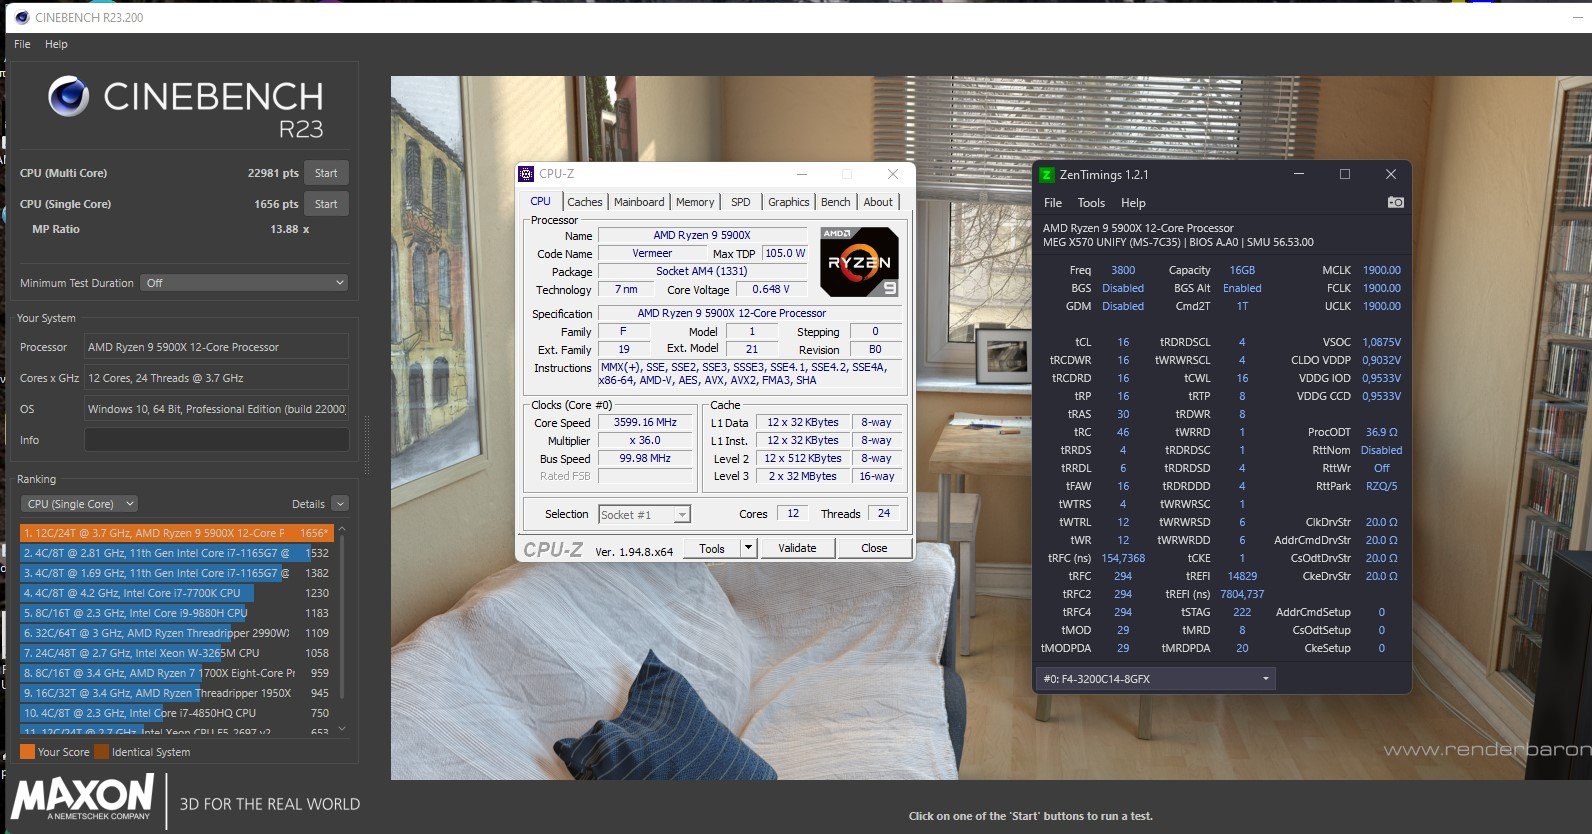Click the CPU-Z Validate button
This screenshot has width=1592, height=834.
pyautogui.click(x=797, y=548)
